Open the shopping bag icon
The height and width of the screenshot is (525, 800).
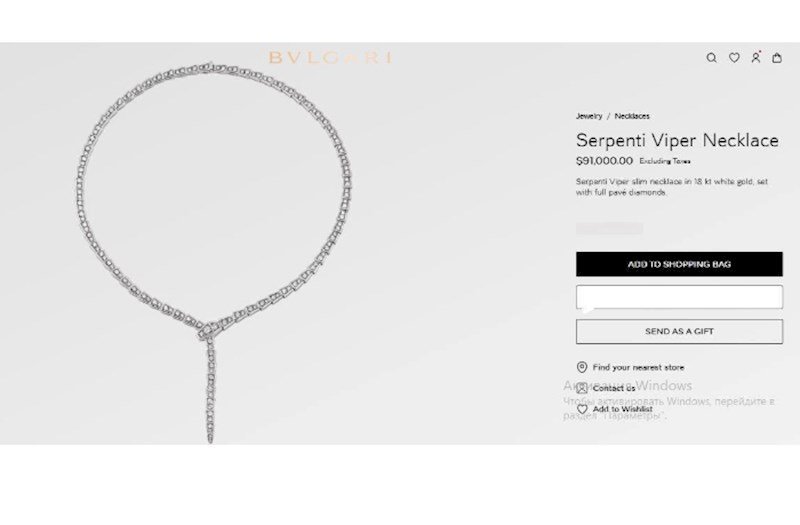777,58
